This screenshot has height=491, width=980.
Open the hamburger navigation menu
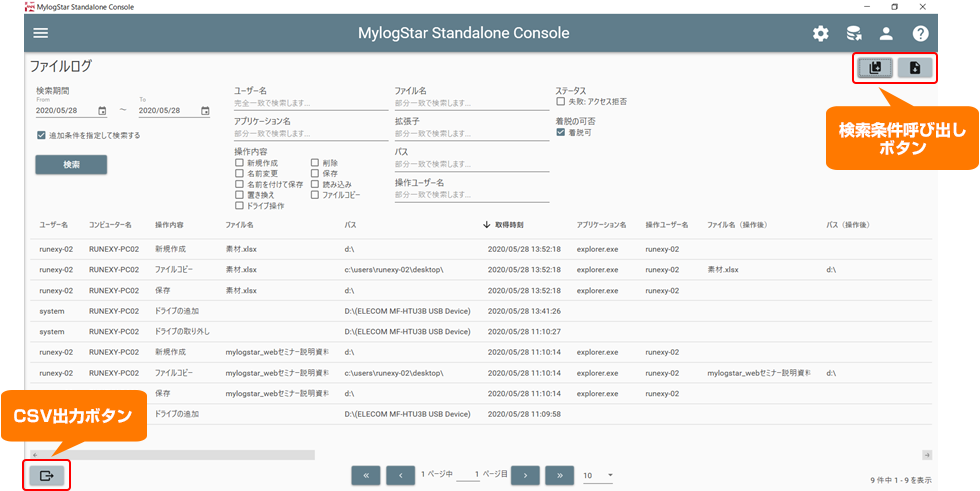[x=41, y=33]
